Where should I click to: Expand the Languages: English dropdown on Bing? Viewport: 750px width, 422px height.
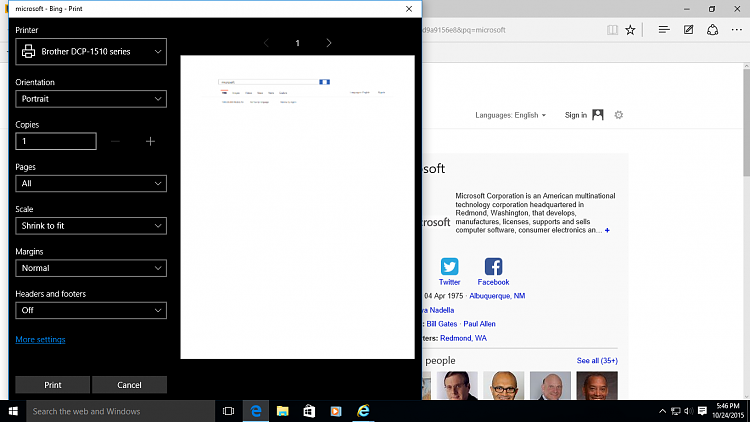[x=510, y=115]
